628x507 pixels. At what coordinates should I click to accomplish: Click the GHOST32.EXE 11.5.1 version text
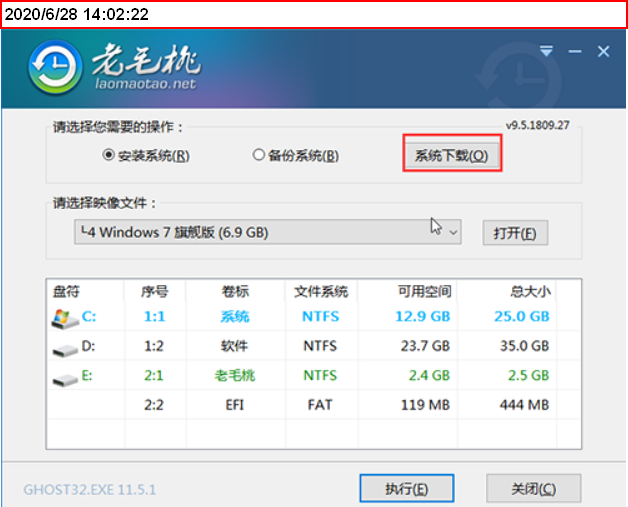(90, 489)
